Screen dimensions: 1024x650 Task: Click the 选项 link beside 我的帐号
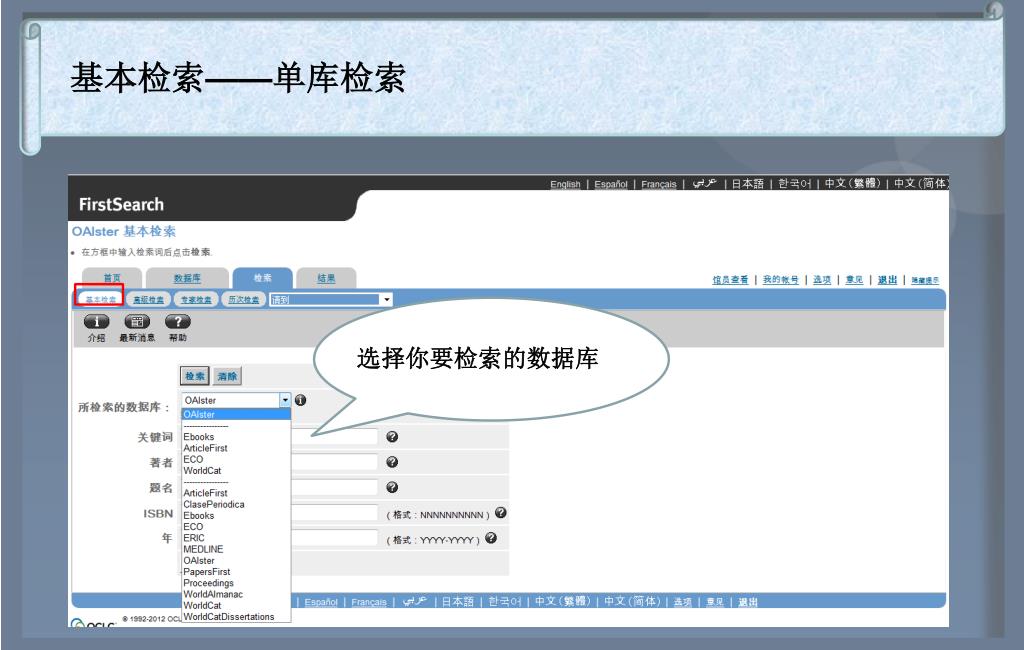(822, 280)
